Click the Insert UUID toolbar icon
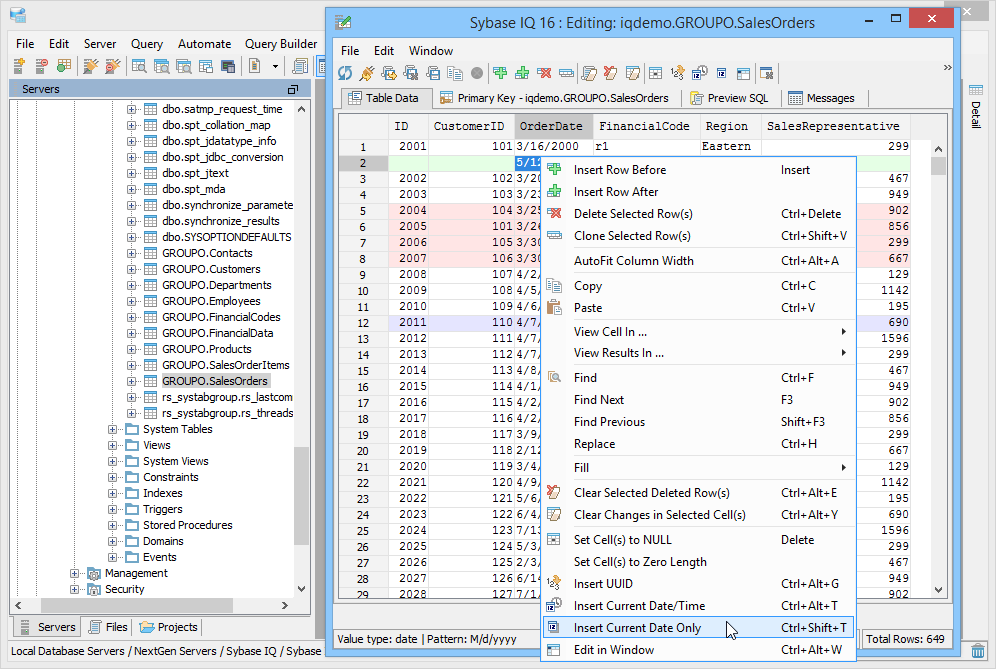The height and width of the screenshot is (669, 996). pyautogui.click(x=678, y=73)
